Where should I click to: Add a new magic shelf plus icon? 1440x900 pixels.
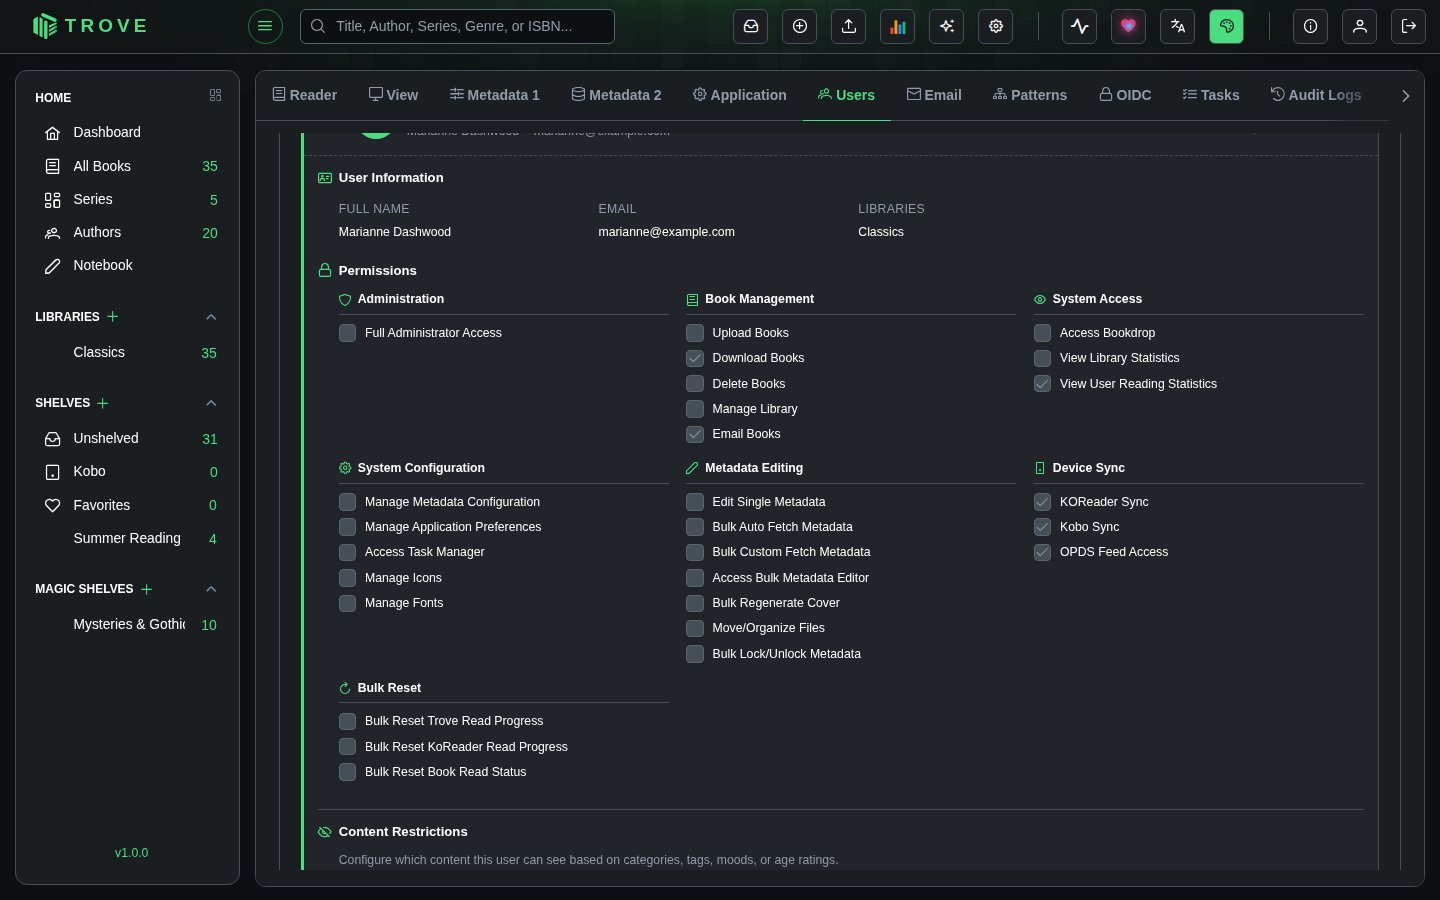147,589
